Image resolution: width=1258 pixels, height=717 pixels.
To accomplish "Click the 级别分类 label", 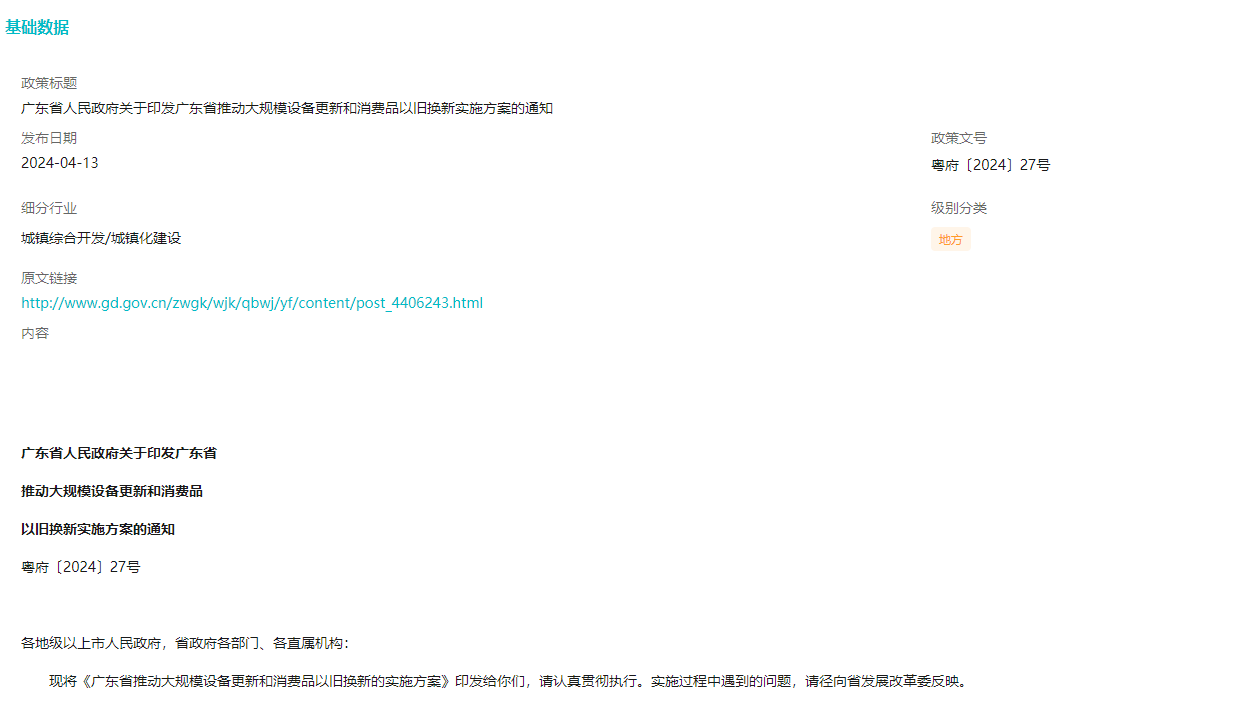I will [959, 208].
